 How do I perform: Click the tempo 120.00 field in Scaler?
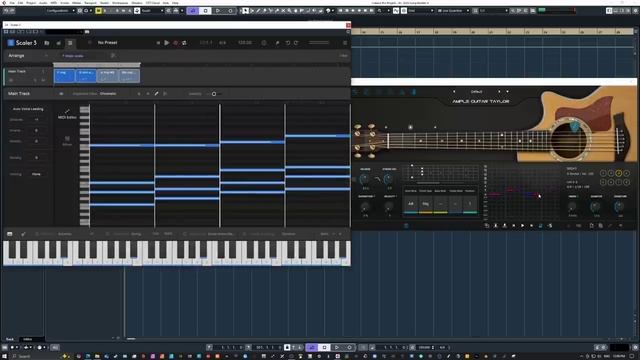click(245, 42)
